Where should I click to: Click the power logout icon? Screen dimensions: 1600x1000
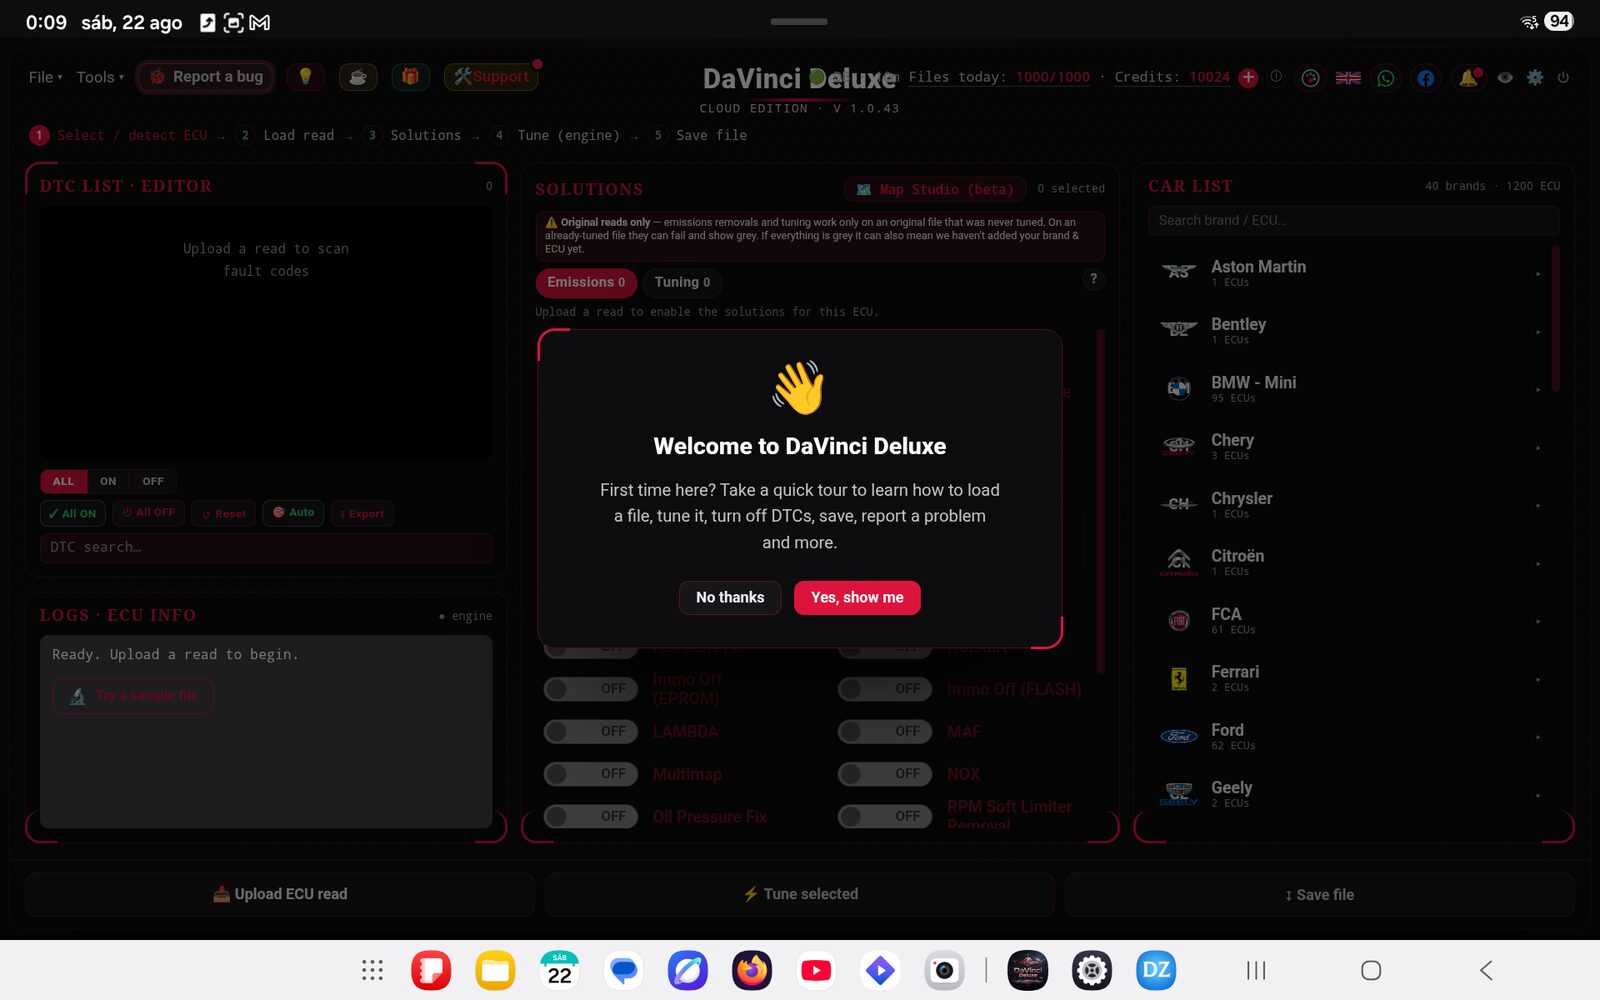click(1563, 77)
